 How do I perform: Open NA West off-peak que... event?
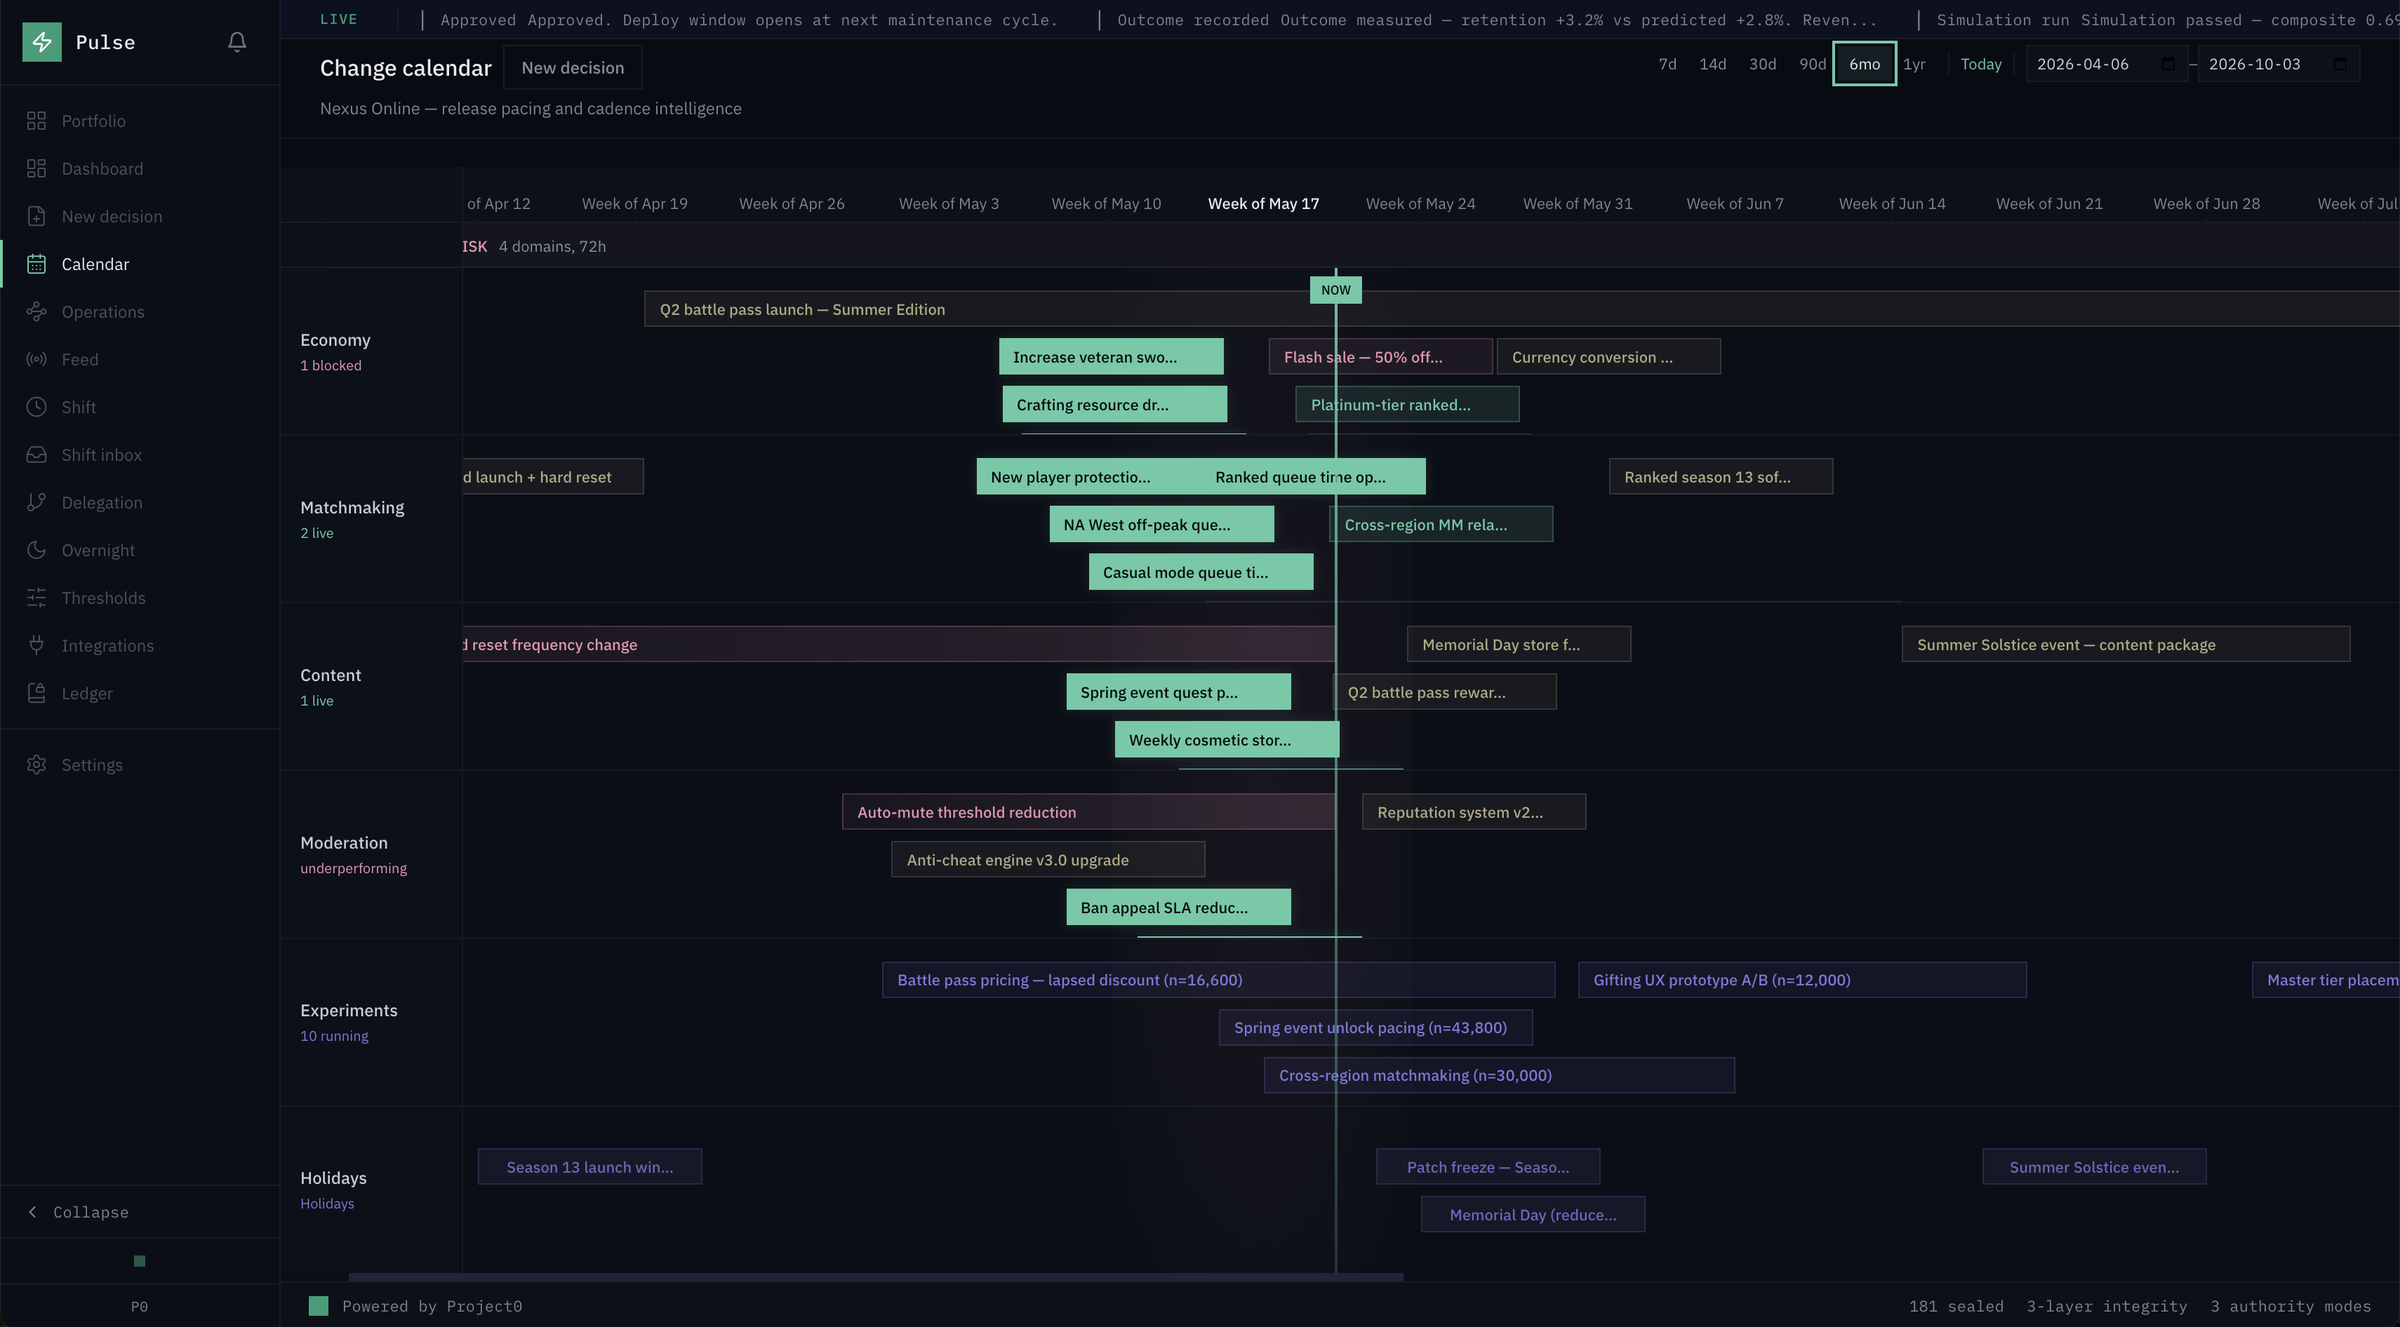[x=1162, y=524]
